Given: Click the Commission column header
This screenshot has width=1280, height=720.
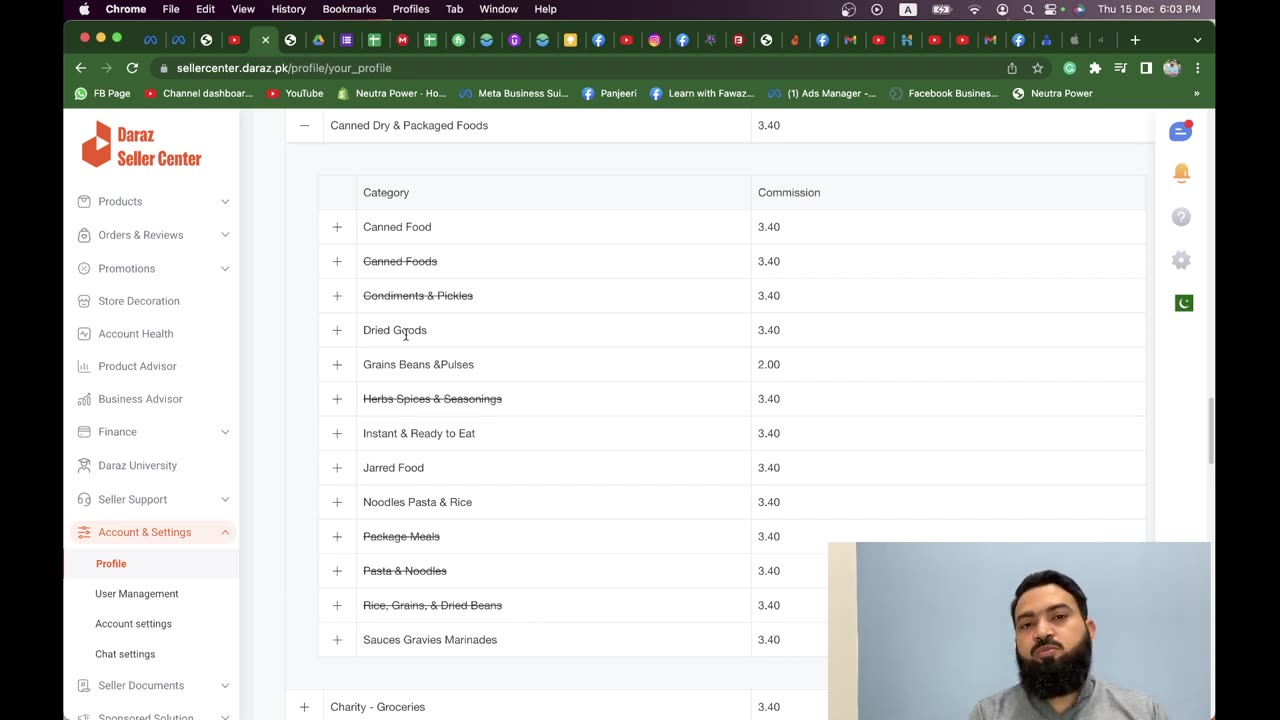Looking at the screenshot, I should click(789, 193).
